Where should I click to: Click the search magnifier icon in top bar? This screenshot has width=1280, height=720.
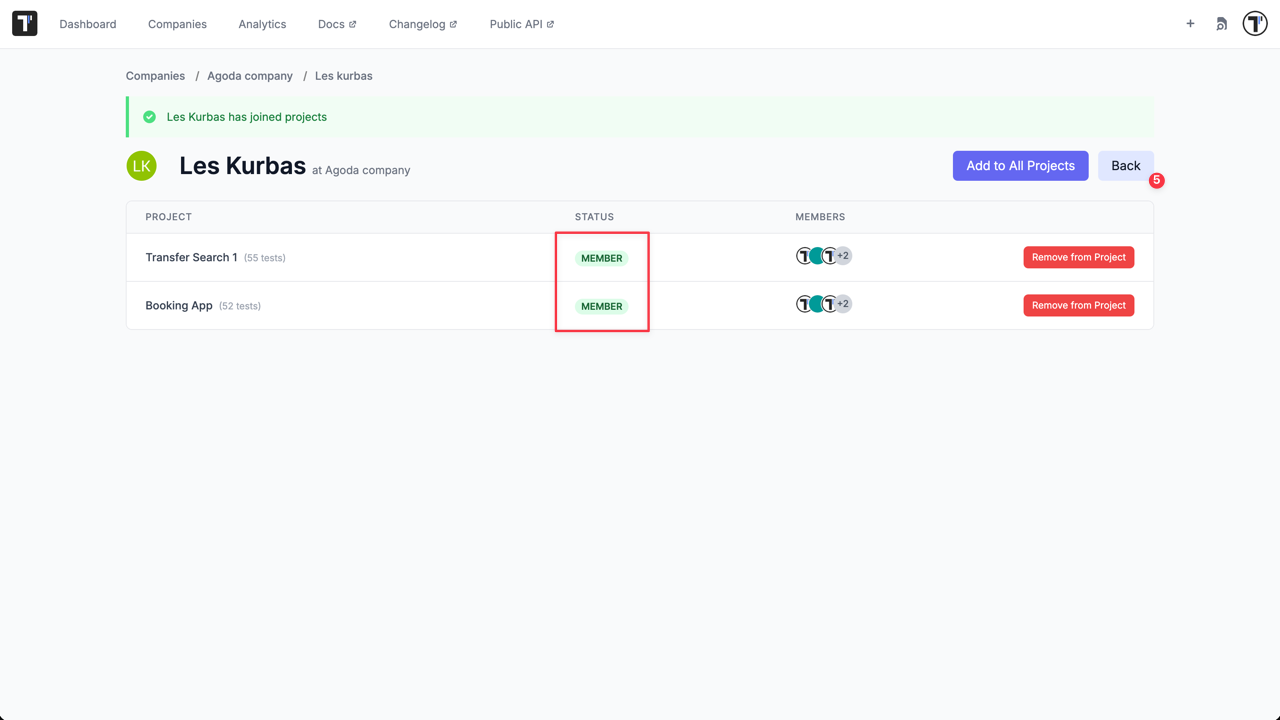coord(1221,23)
